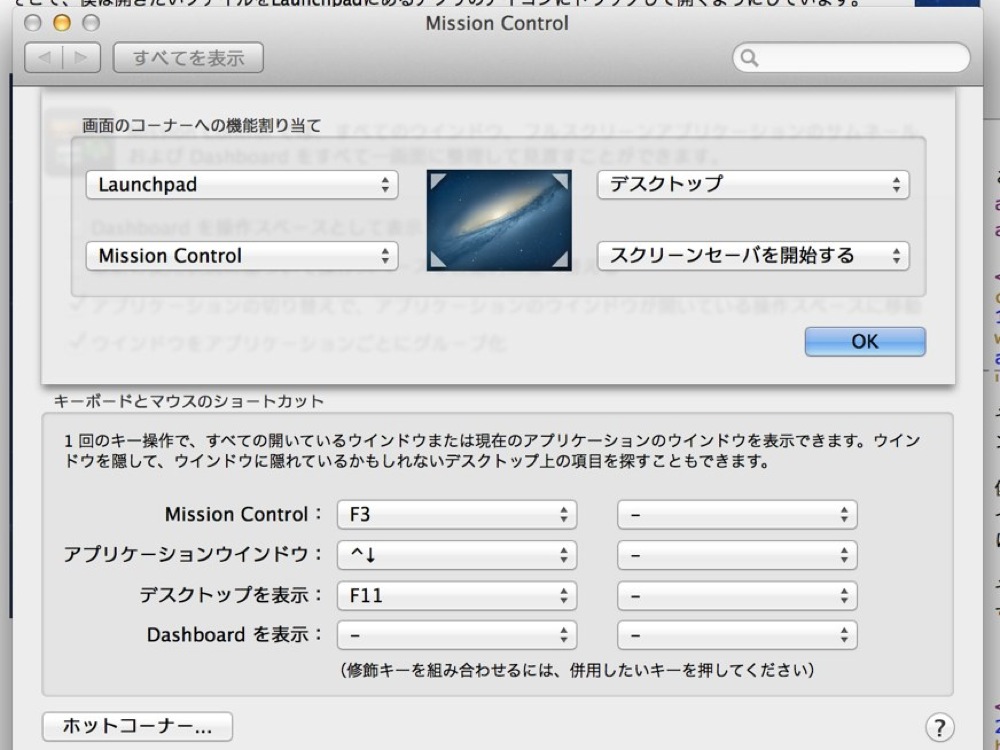Viewport: 1000px width, 750px height.
Task: Click the アプリケーションウインドウ： label
Action: pyautogui.click(x=193, y=555)
